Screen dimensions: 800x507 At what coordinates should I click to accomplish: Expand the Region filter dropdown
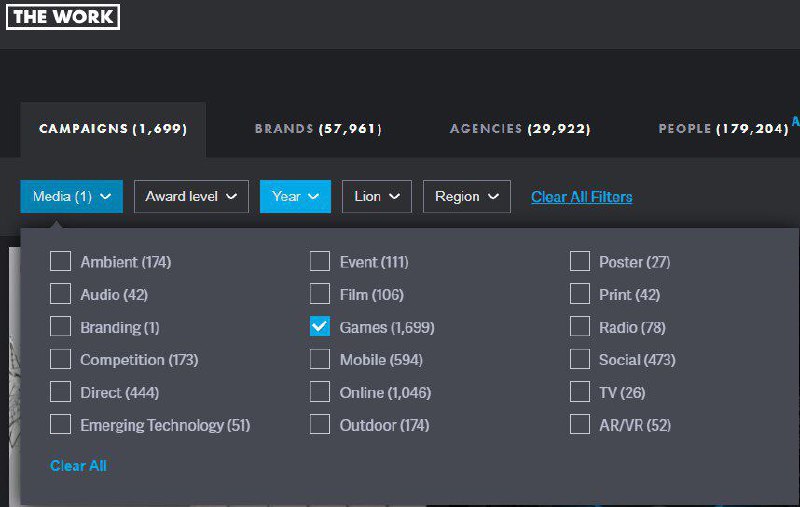(x=467, y=196)
